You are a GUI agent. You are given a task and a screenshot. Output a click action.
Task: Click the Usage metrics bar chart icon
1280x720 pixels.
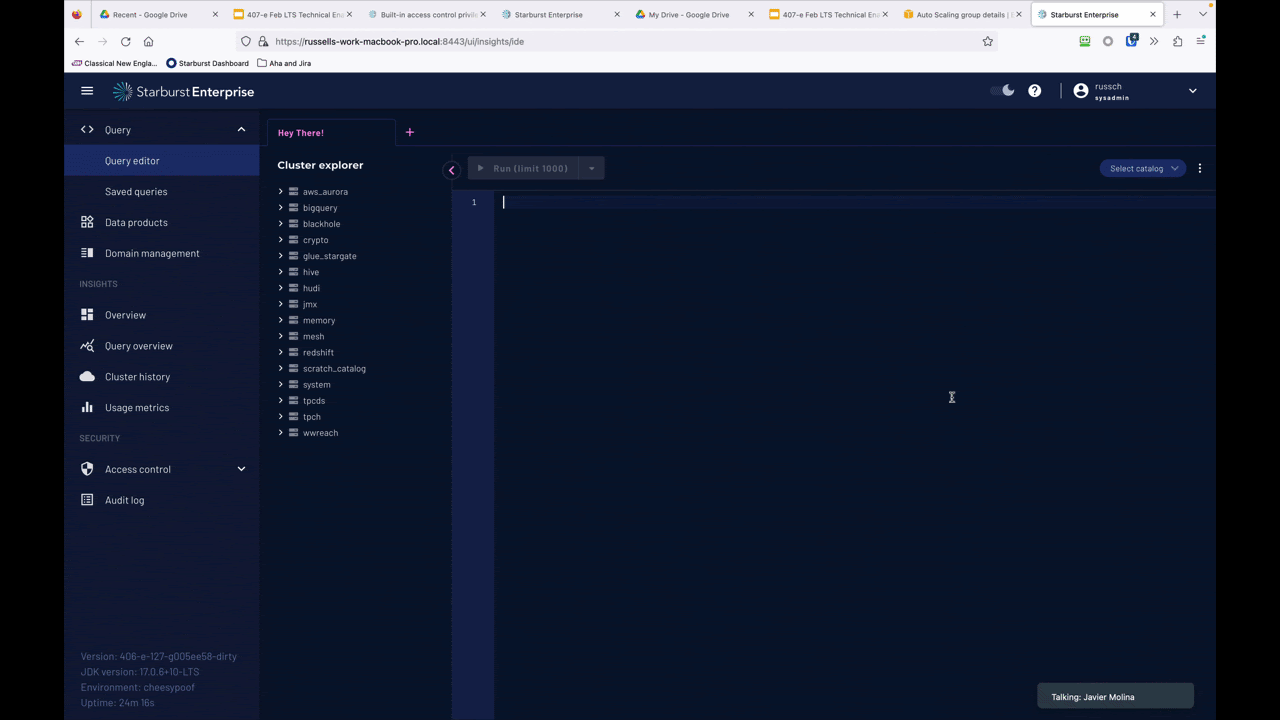click(87, 408)
